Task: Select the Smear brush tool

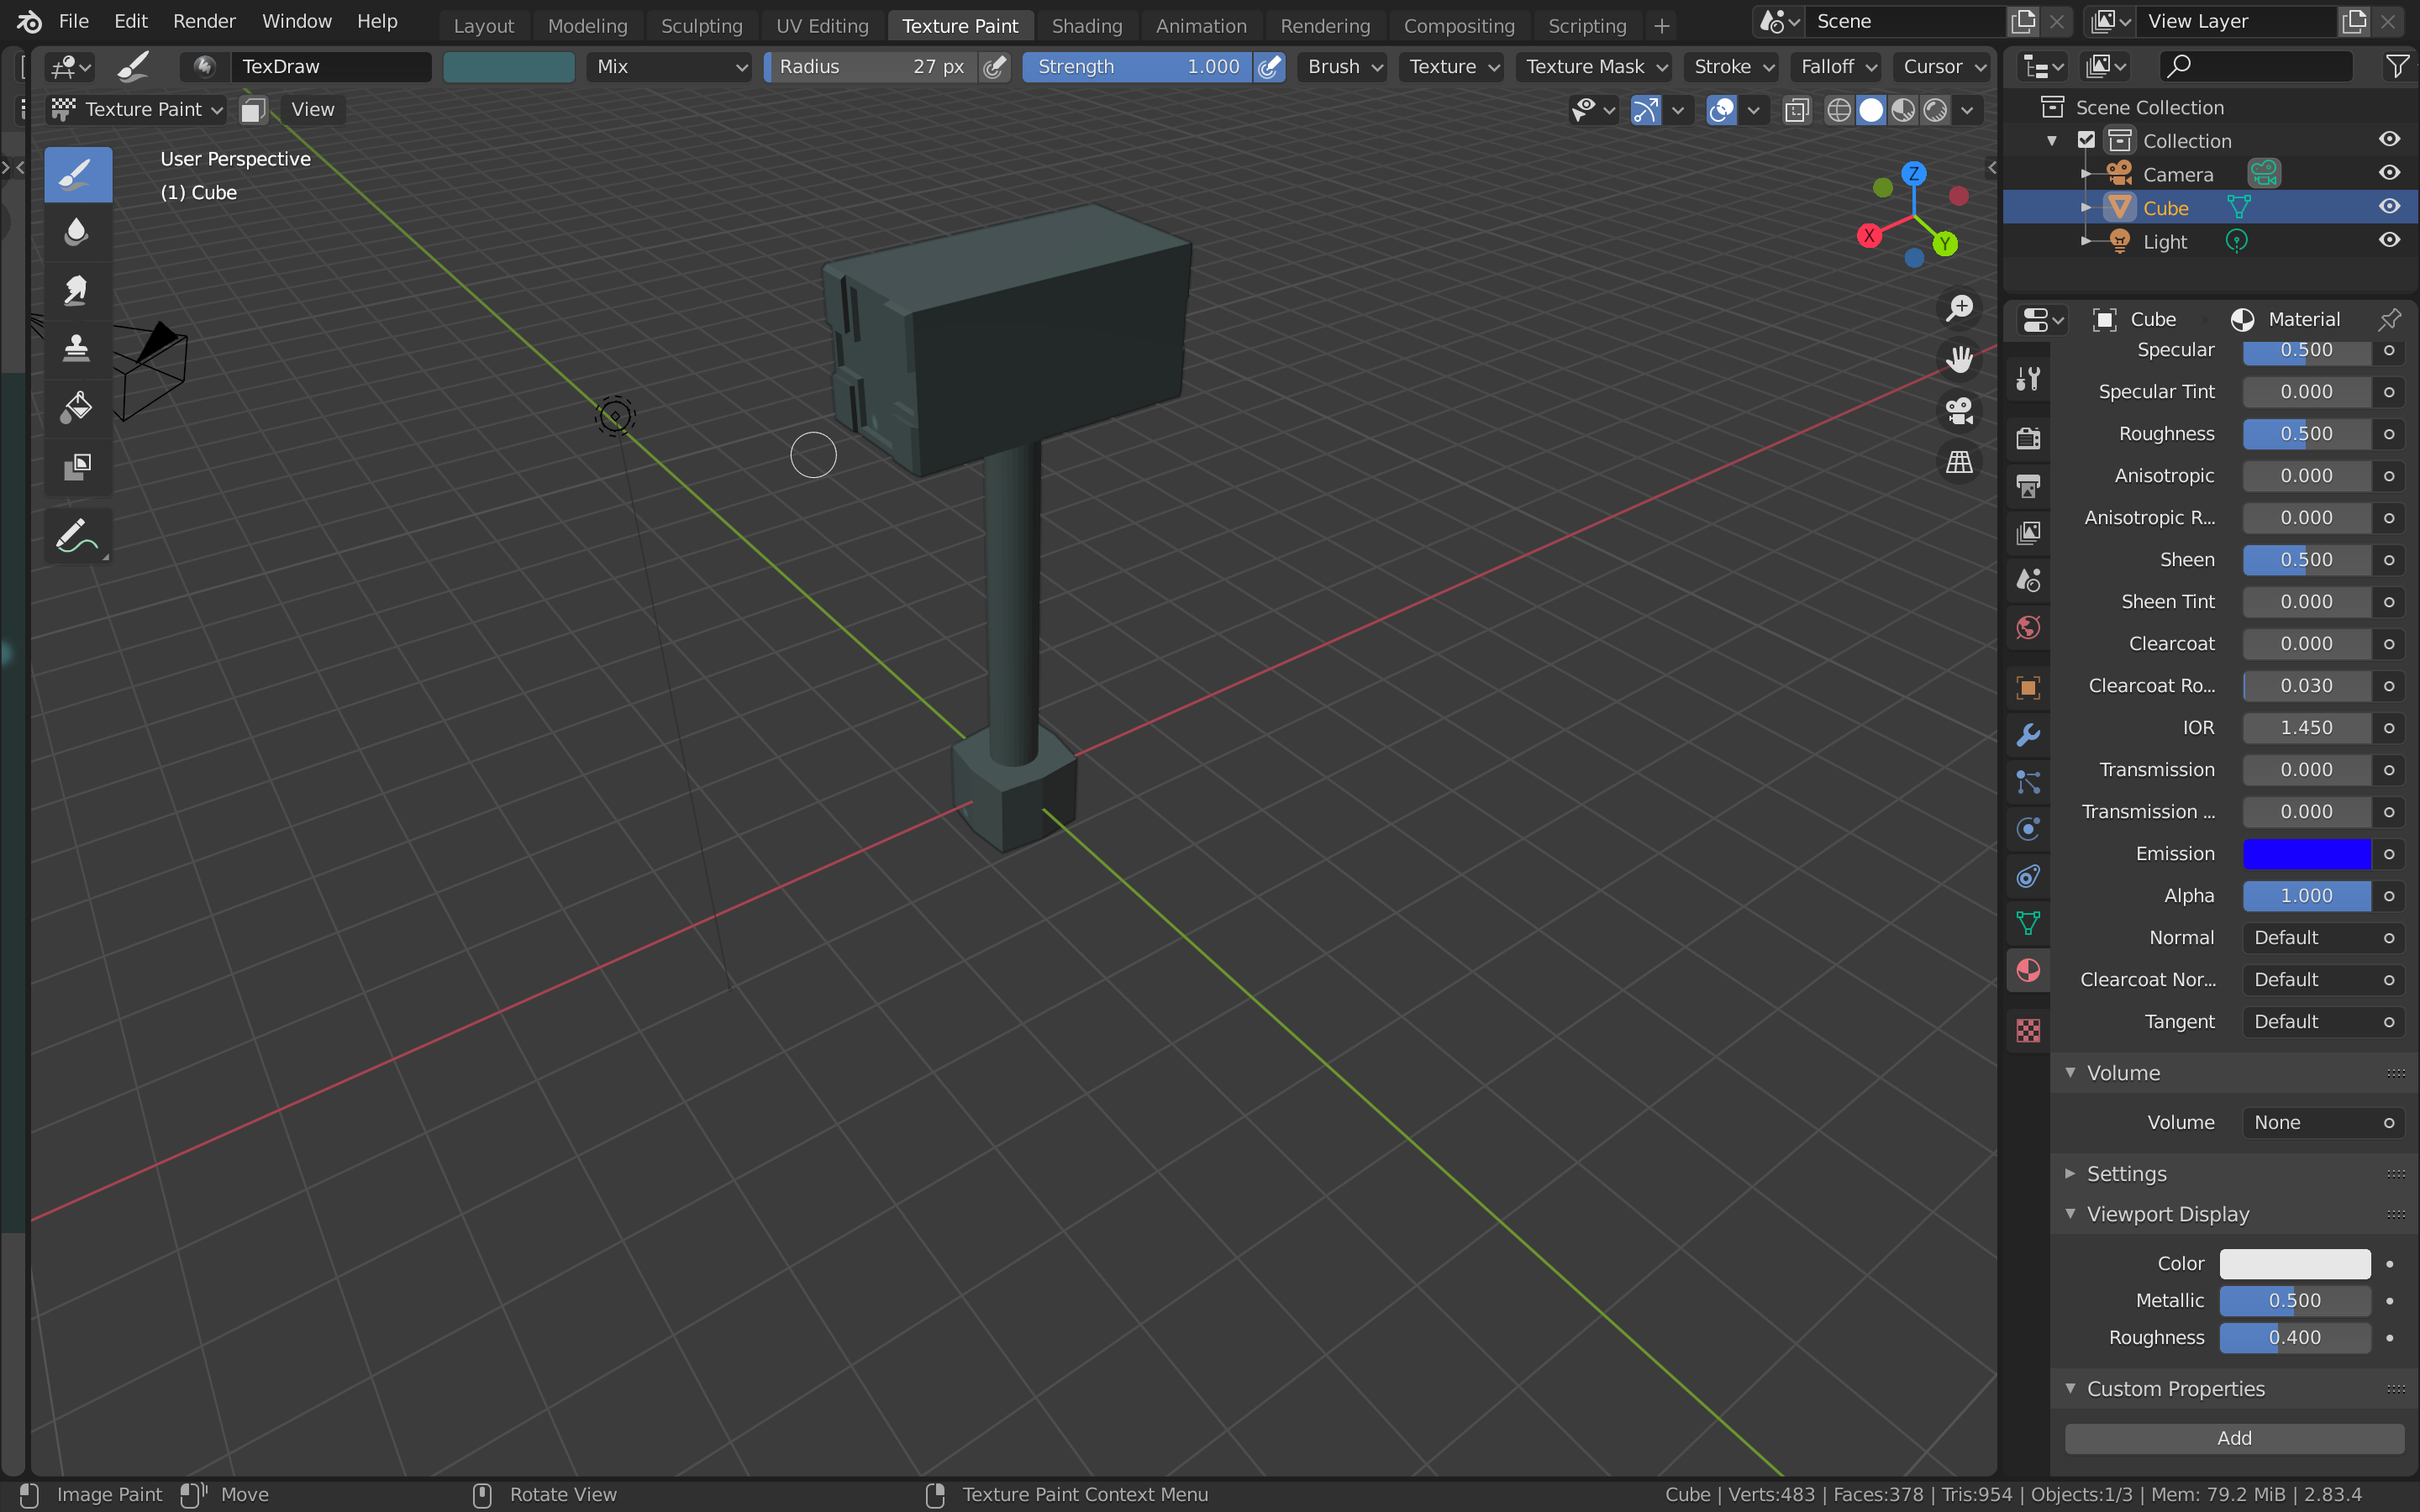Action: [x=77, y=290]
